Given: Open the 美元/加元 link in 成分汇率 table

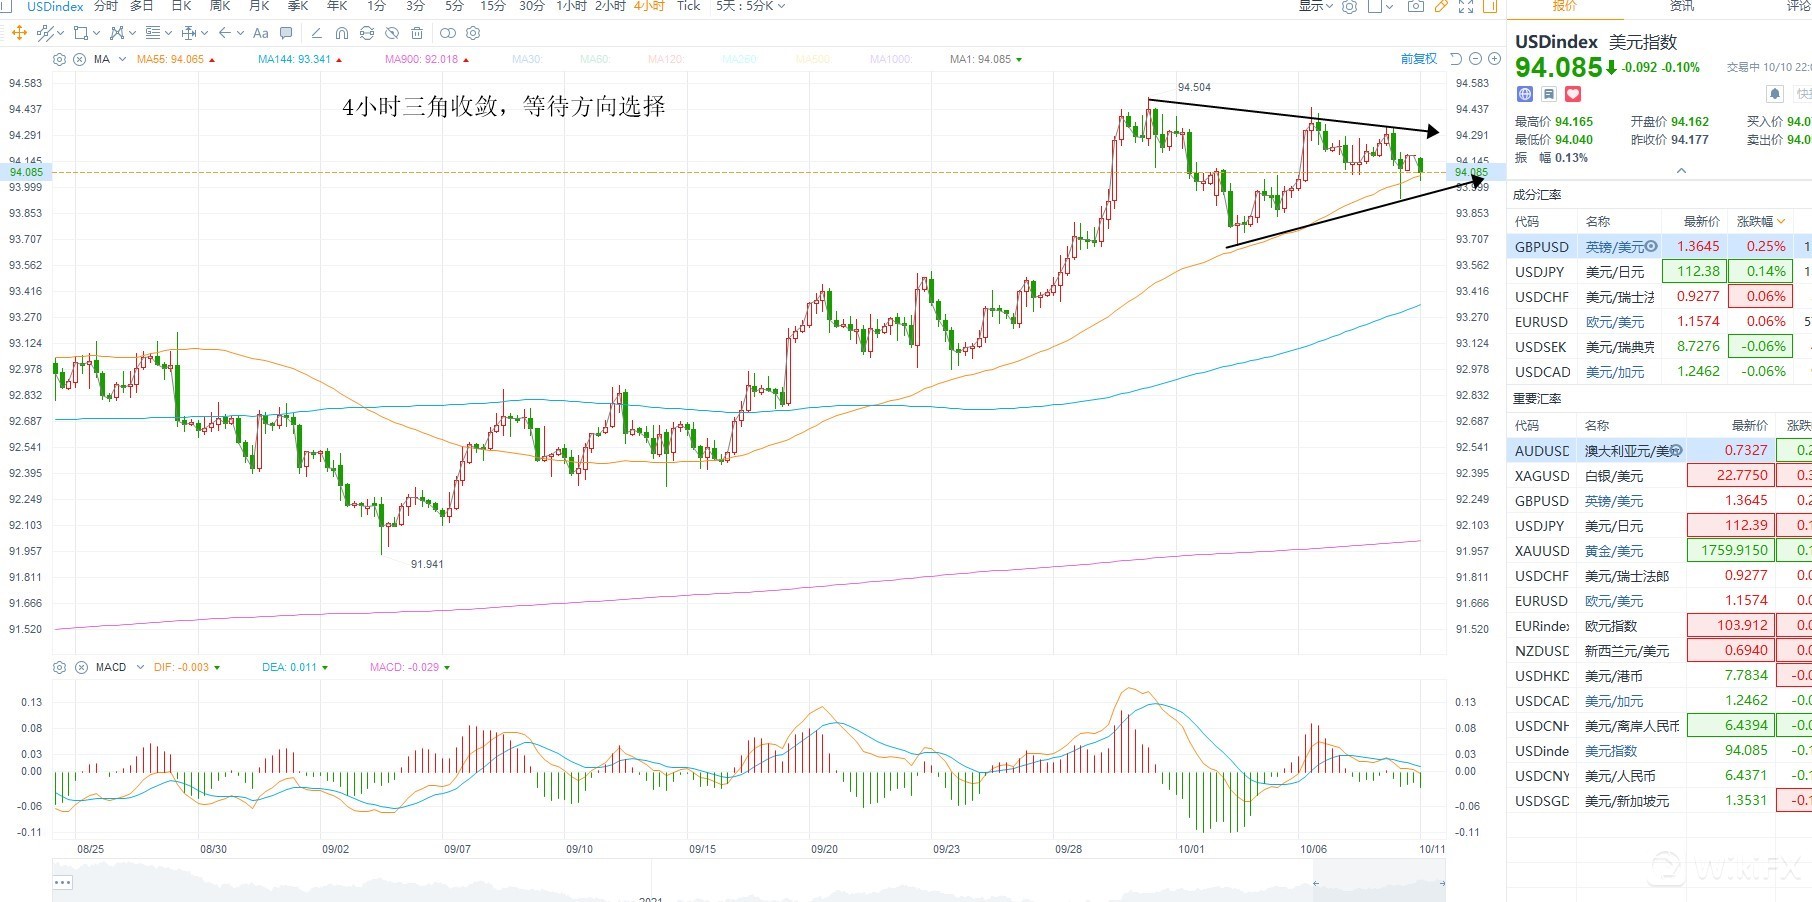Looking at the screenshot, I should tap(1614, 372).
